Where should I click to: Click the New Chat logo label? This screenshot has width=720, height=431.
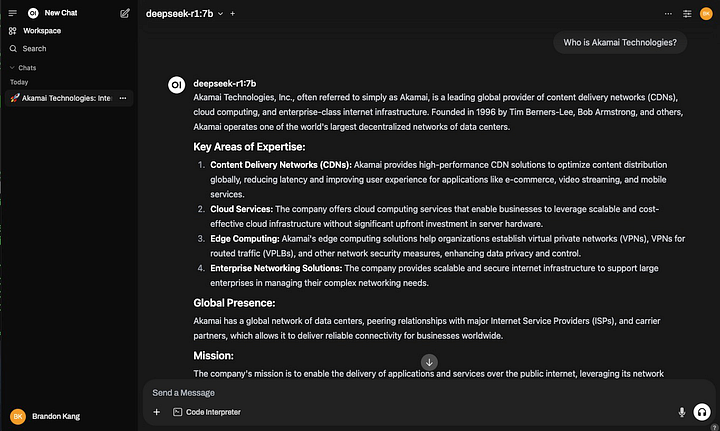pyautogui.click(x=53, y=13)
